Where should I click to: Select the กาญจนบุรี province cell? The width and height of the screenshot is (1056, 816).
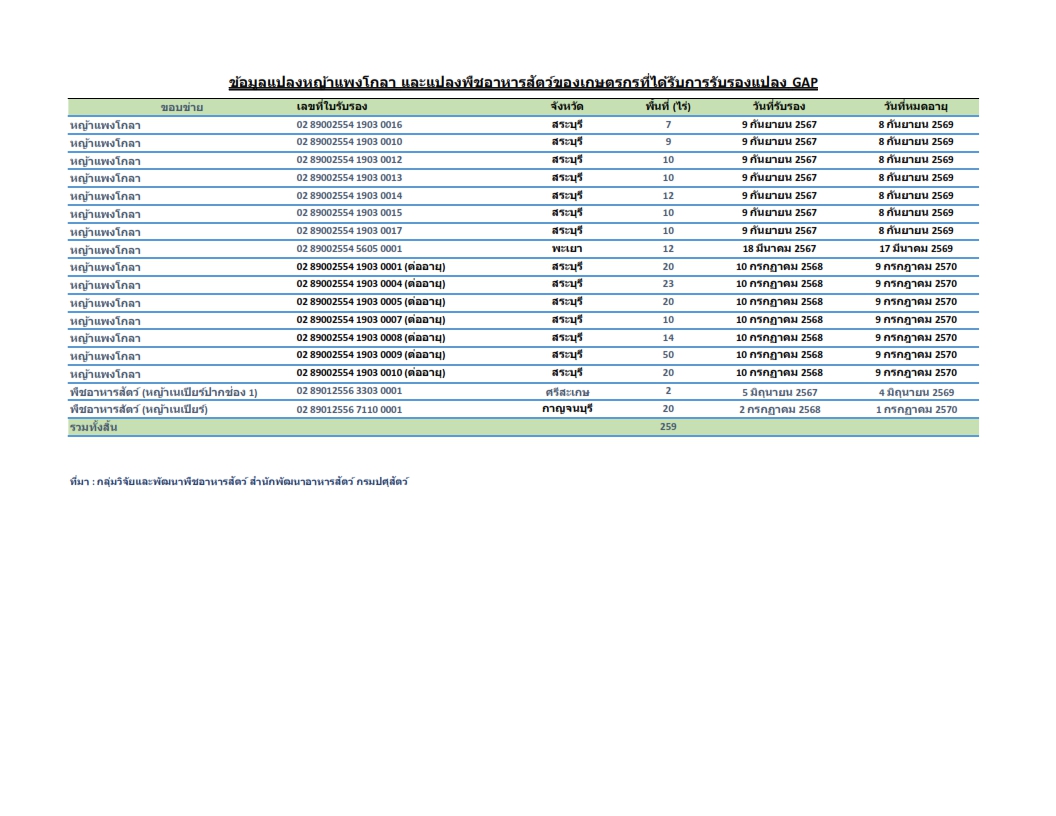pyautogui.click(x=567, y=409)
